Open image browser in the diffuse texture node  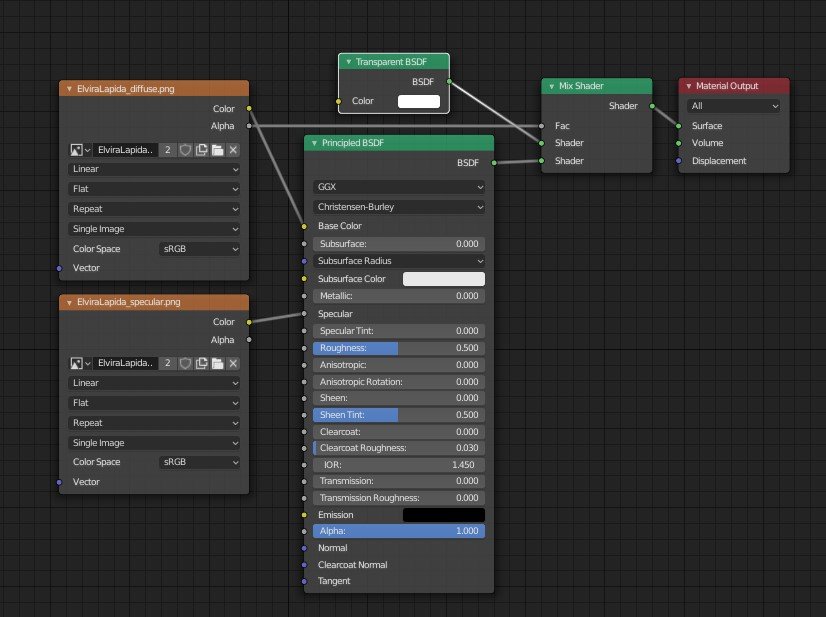click(x=79, y=150)
